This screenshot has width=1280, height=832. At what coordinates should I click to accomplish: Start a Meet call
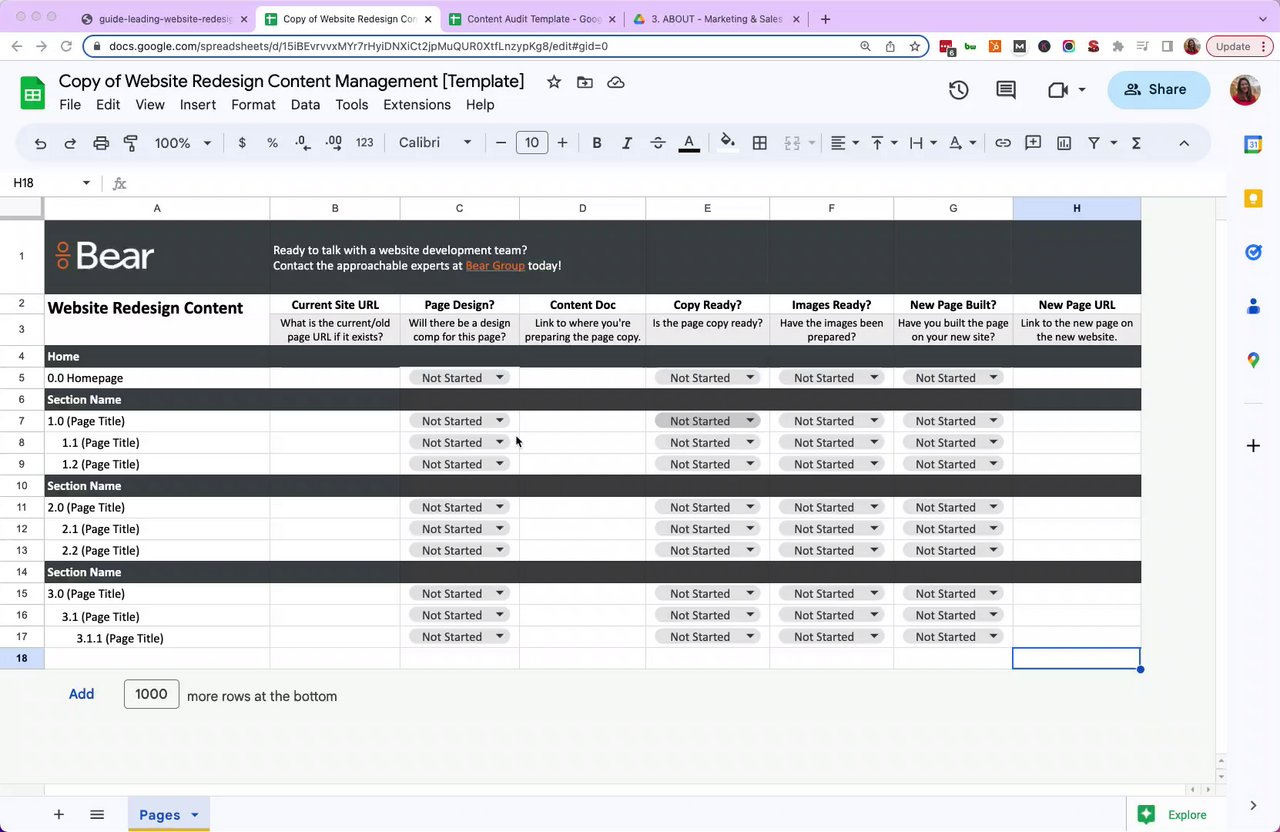click(1066, 90)
